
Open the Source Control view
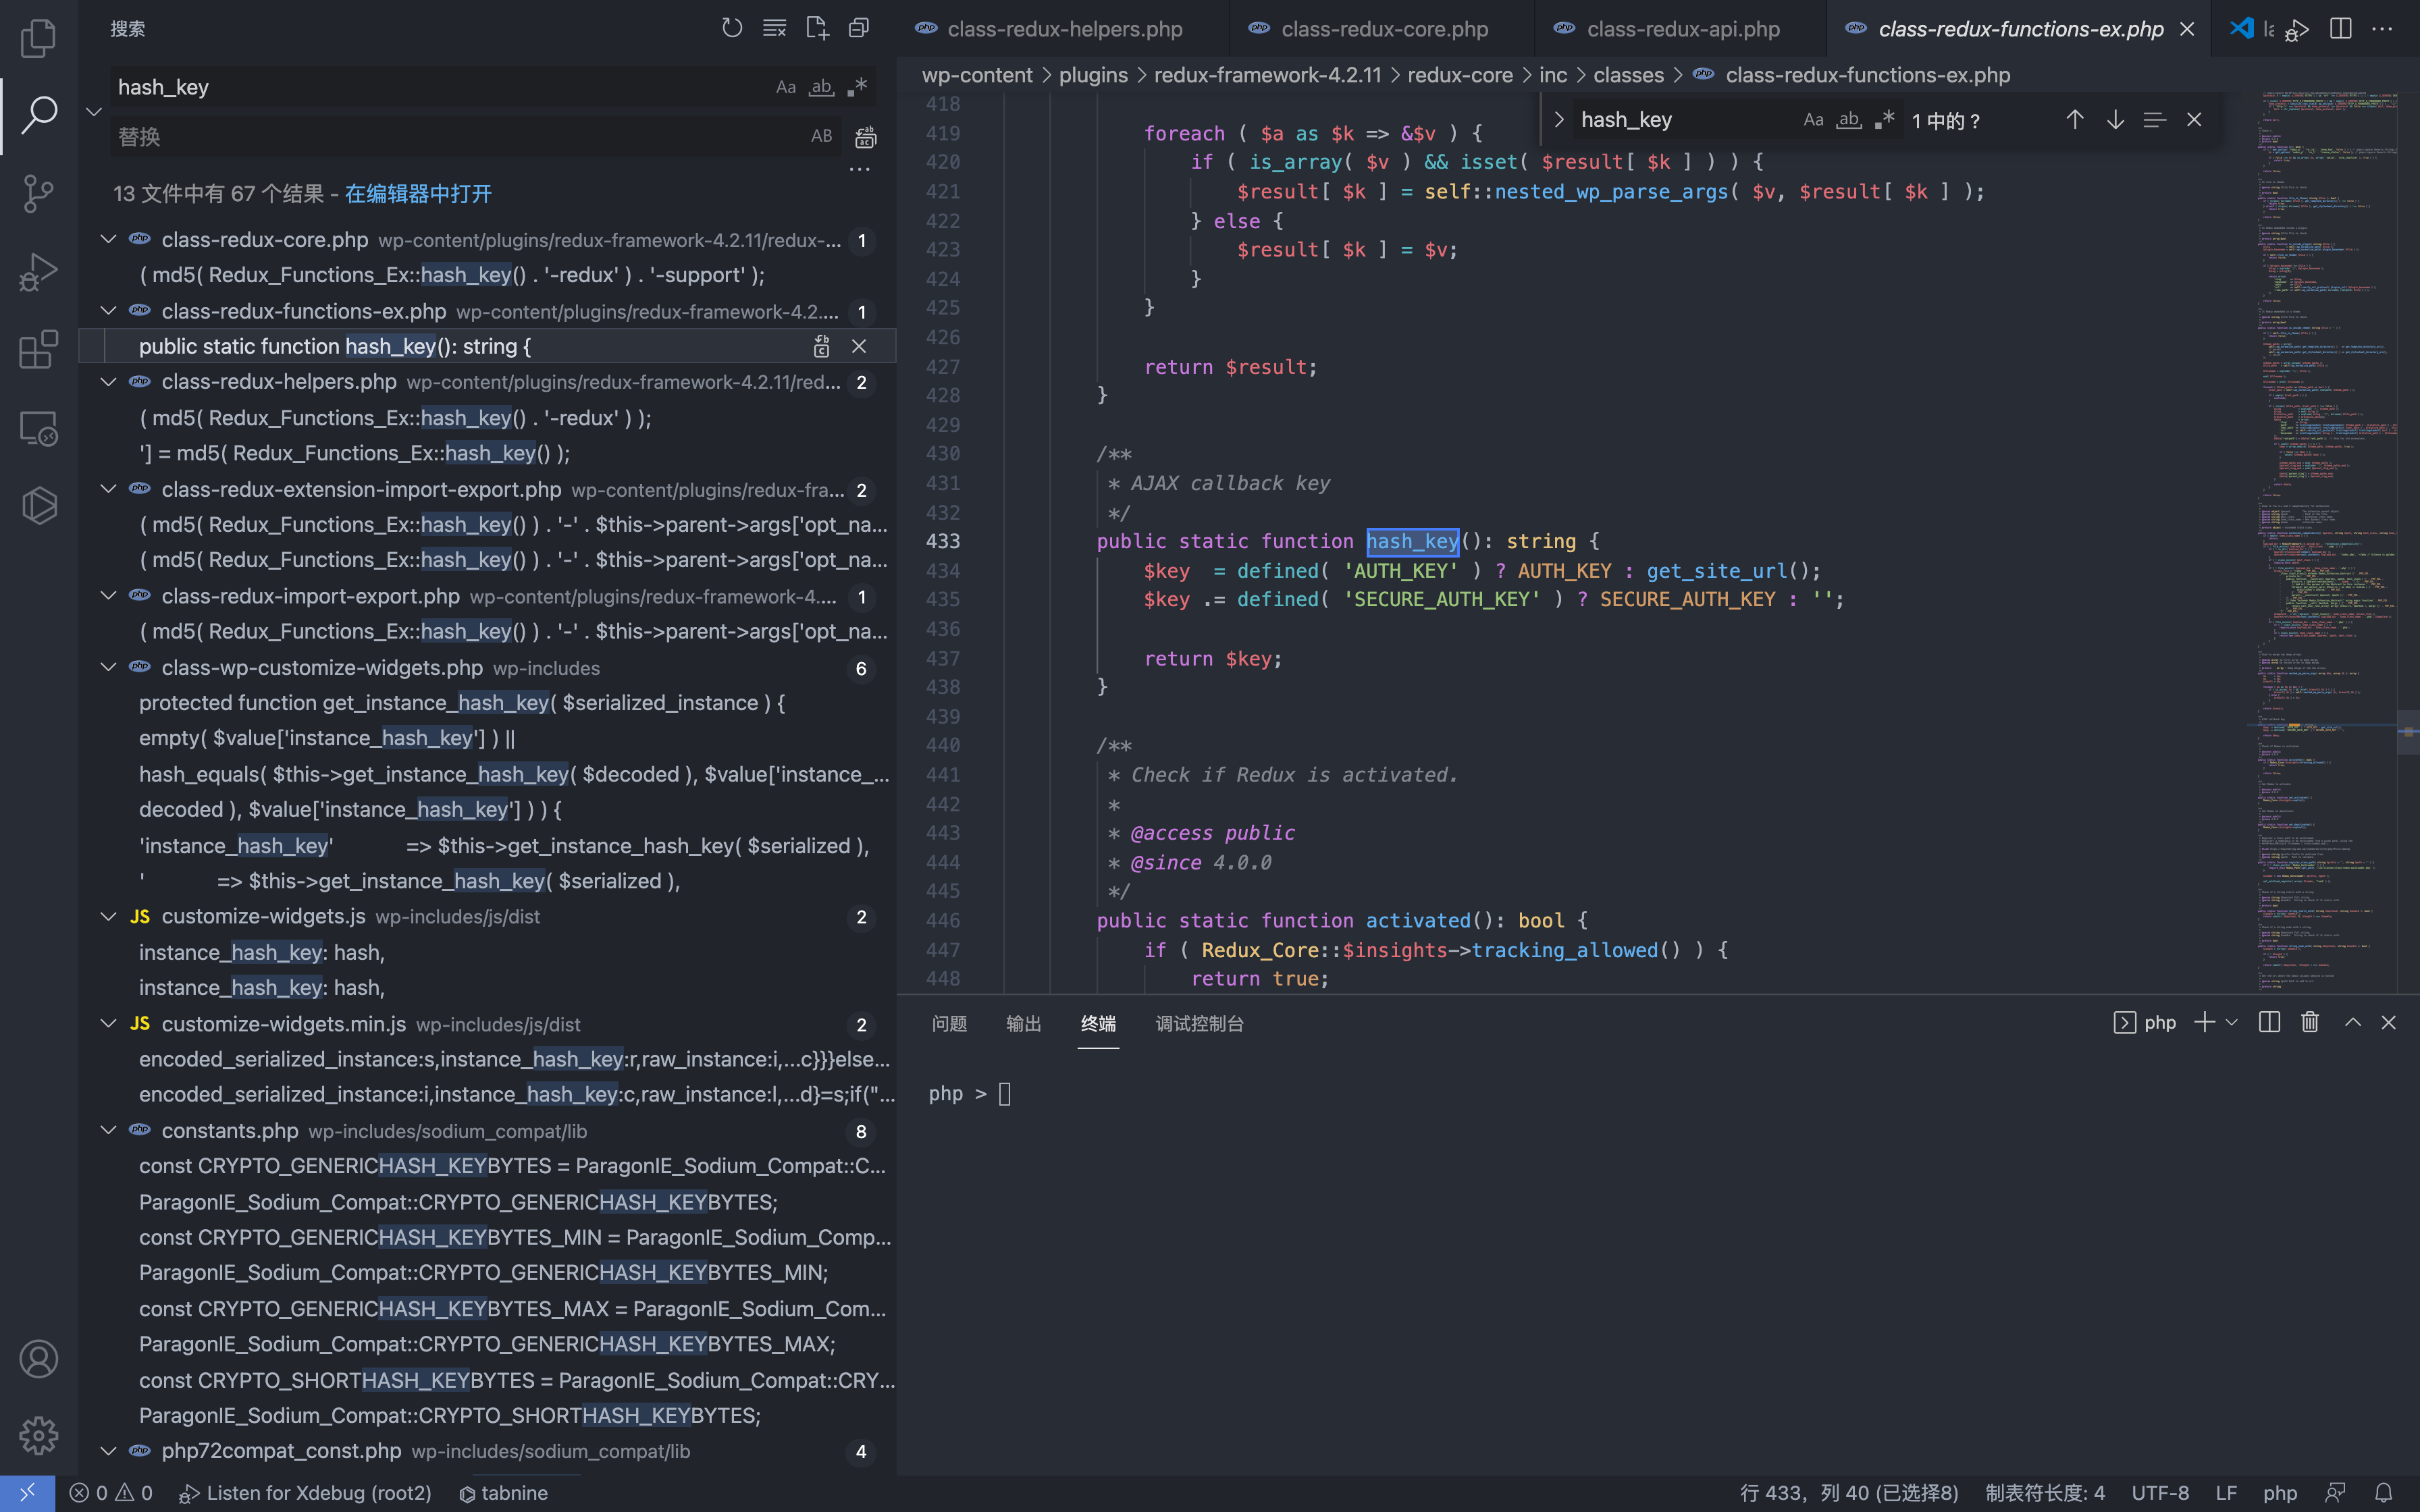point(38,193)
